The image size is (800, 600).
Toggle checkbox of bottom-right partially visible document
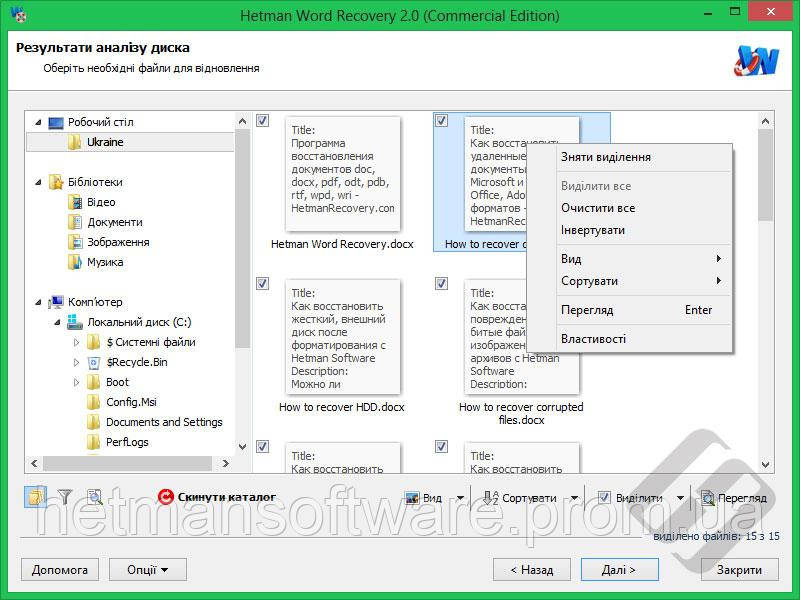(x=441, y=446)
